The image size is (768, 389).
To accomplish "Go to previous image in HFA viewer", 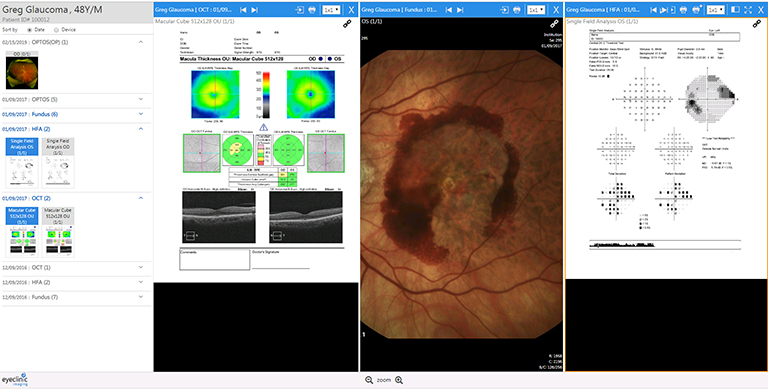I will tap(653, 10).
